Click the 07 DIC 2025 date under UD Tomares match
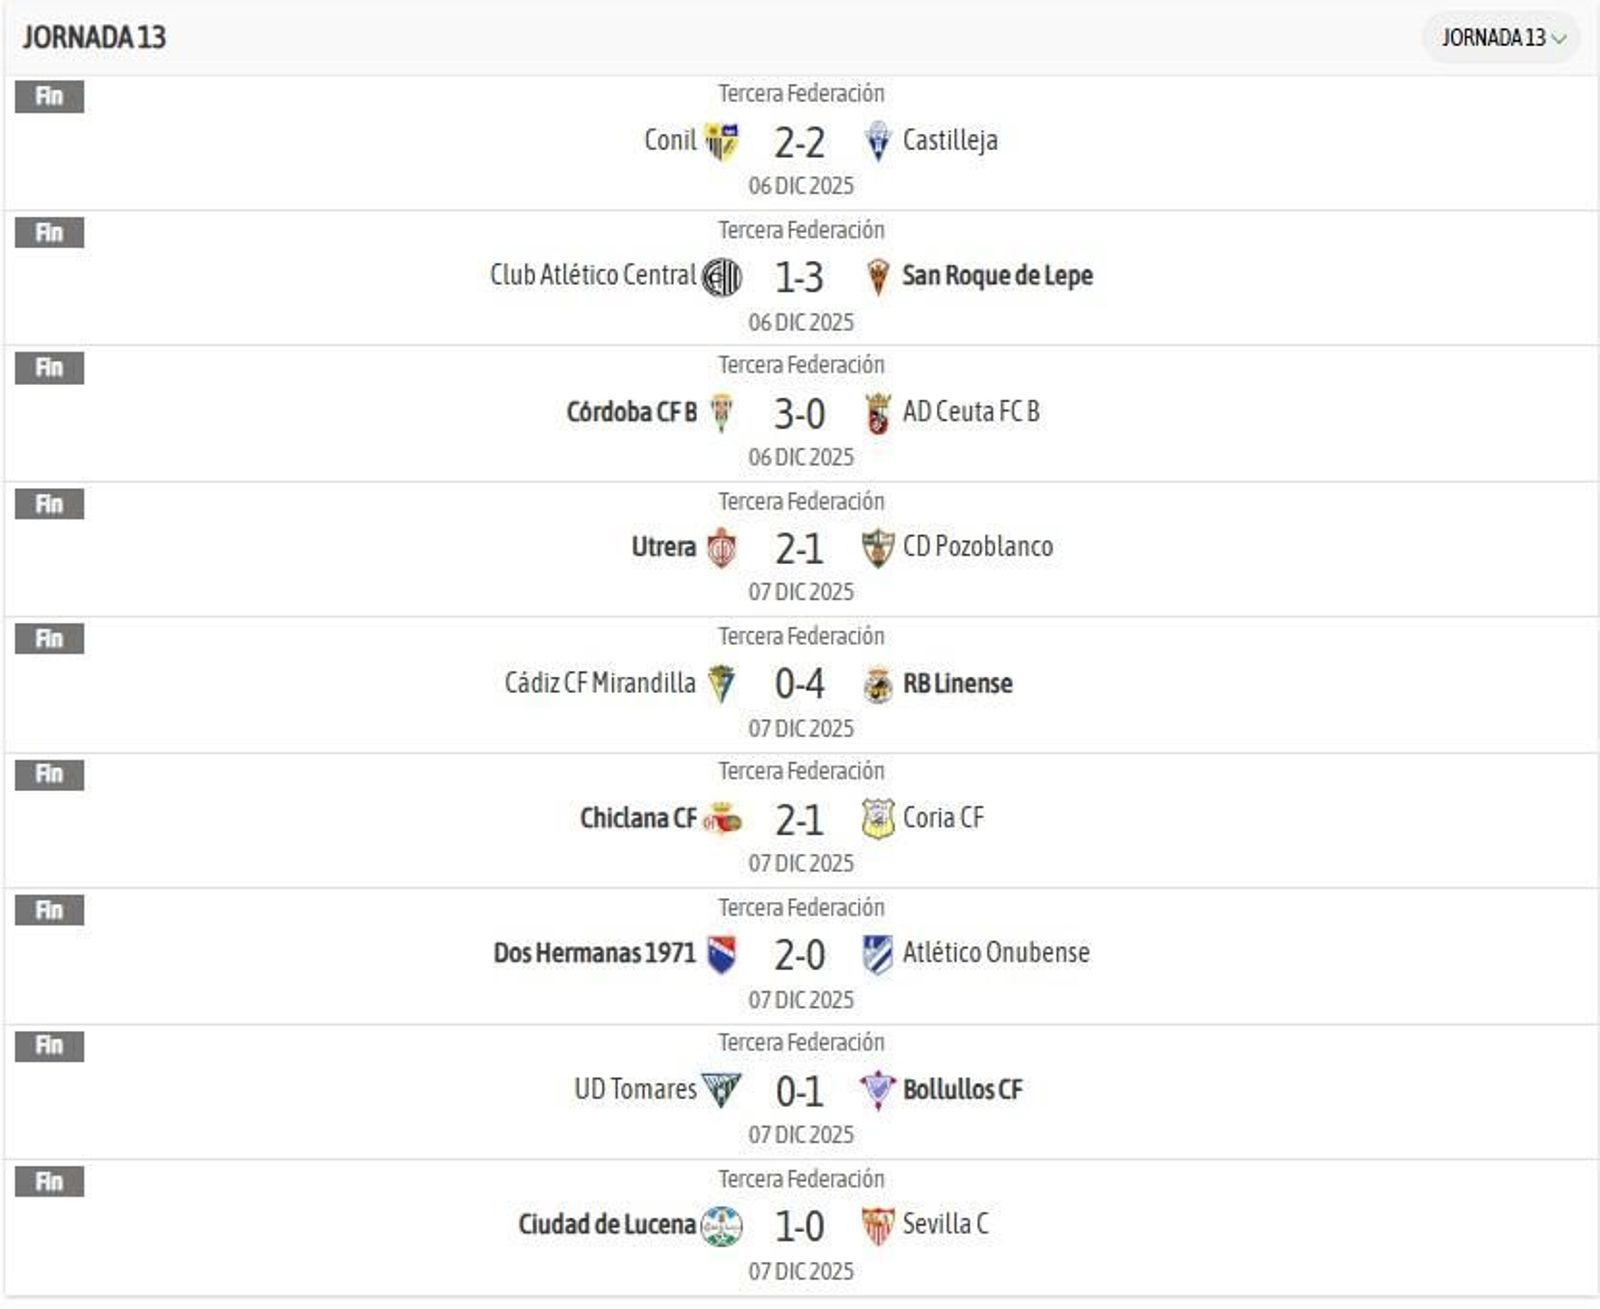1600x1309 pixels. tap(801, 1135)
